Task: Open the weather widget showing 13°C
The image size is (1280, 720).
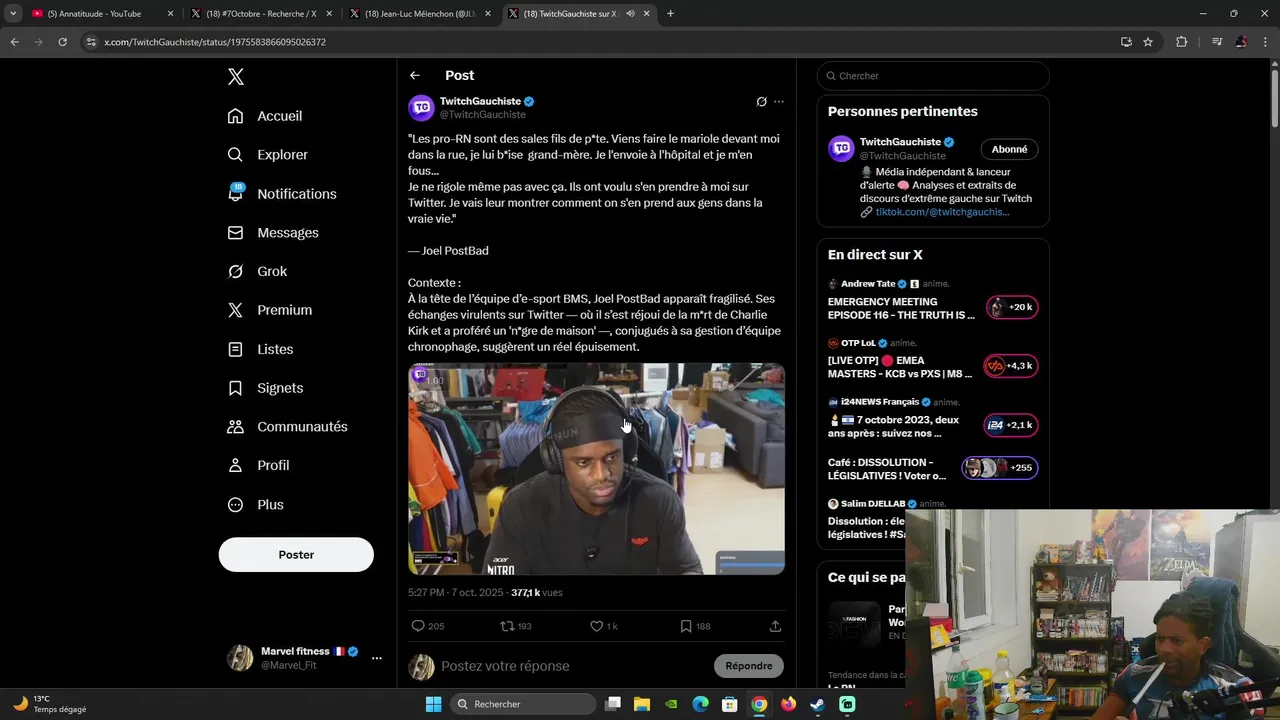Action: point(50,704)
